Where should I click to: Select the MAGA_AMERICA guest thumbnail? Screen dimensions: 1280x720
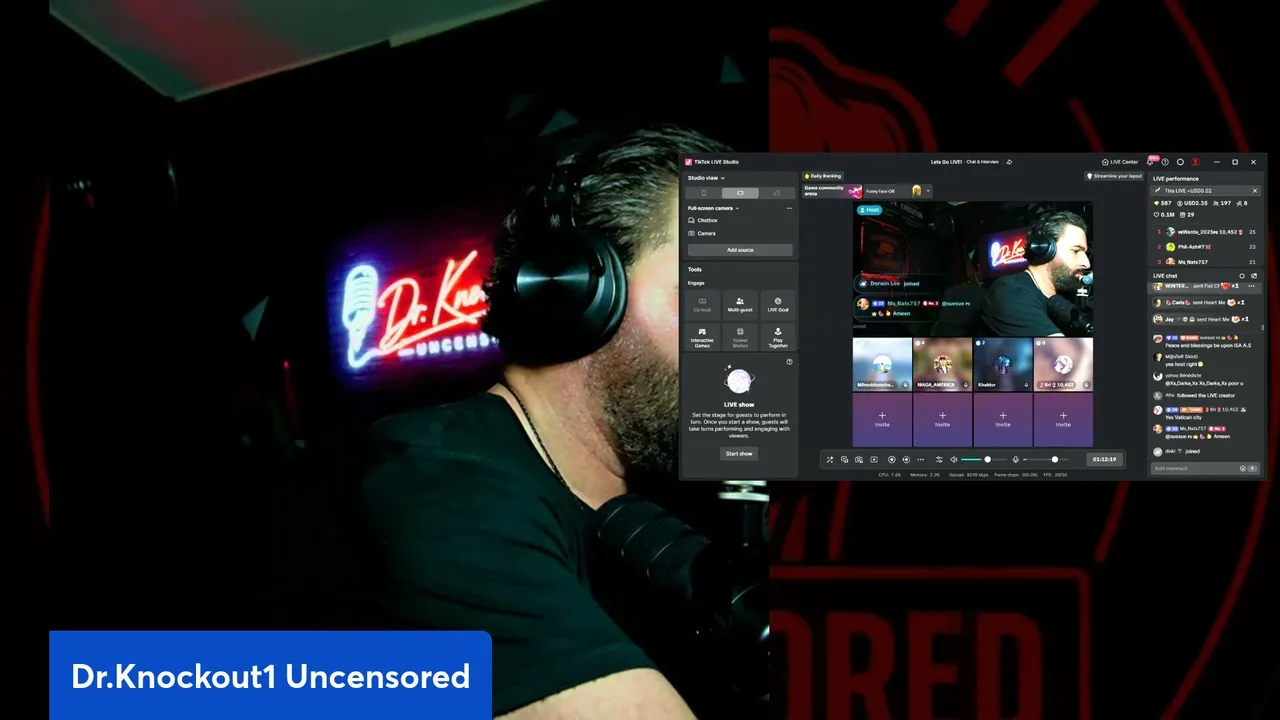[942, 364]
